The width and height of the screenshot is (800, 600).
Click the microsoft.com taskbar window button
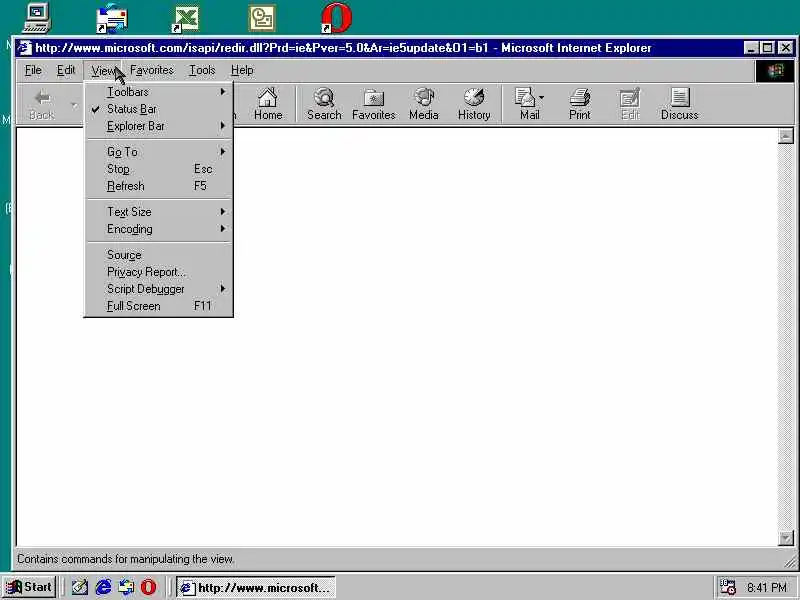pyautogui.click(x=256, y=588)
